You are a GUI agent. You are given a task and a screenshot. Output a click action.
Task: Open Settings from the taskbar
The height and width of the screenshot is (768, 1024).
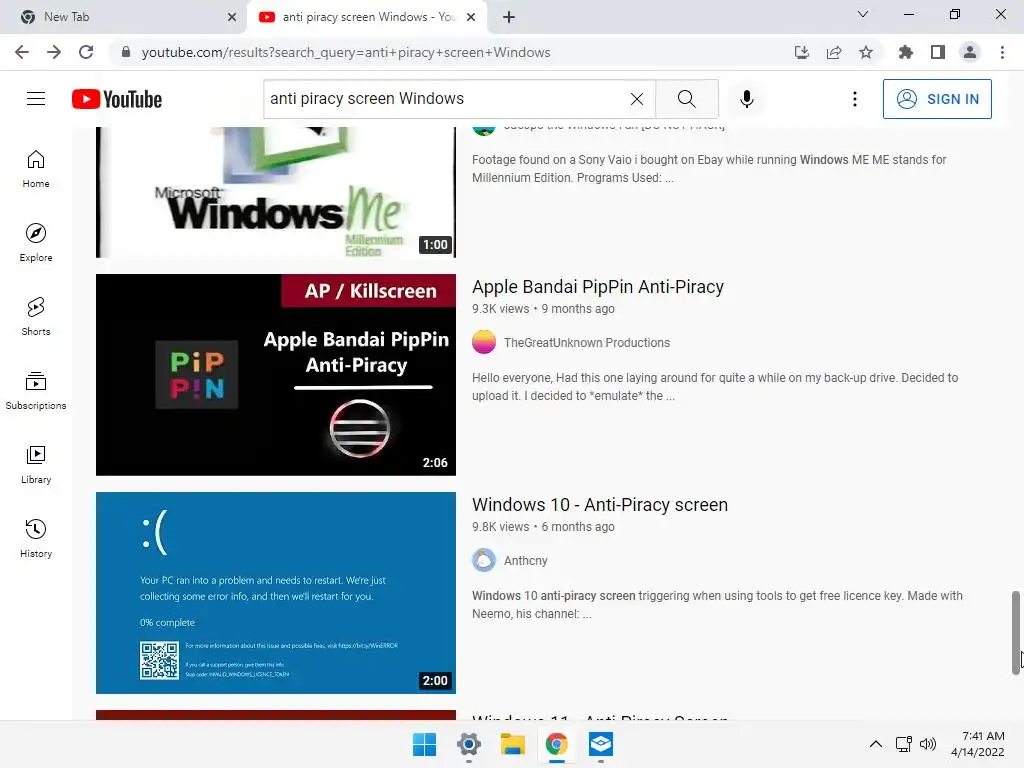[468, 744]
